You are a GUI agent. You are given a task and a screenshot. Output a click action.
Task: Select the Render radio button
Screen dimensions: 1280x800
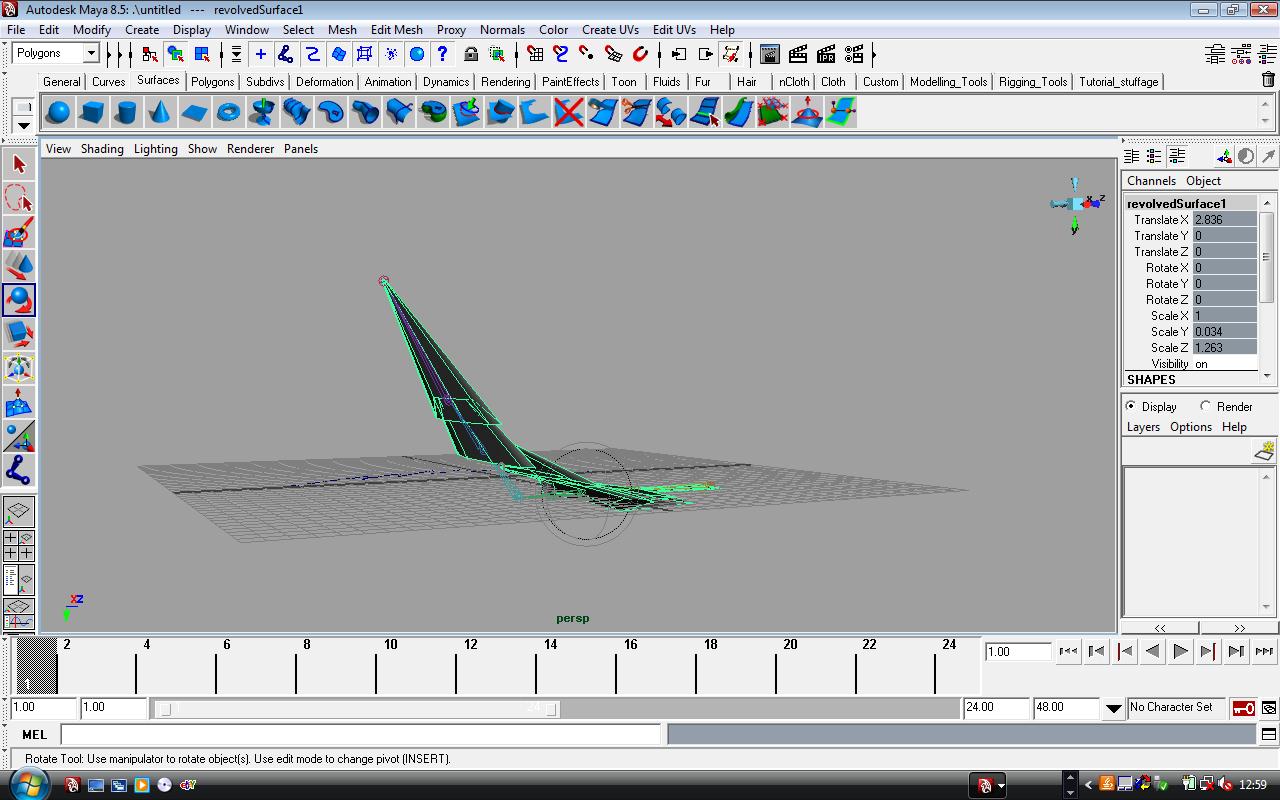(1205, 406)
